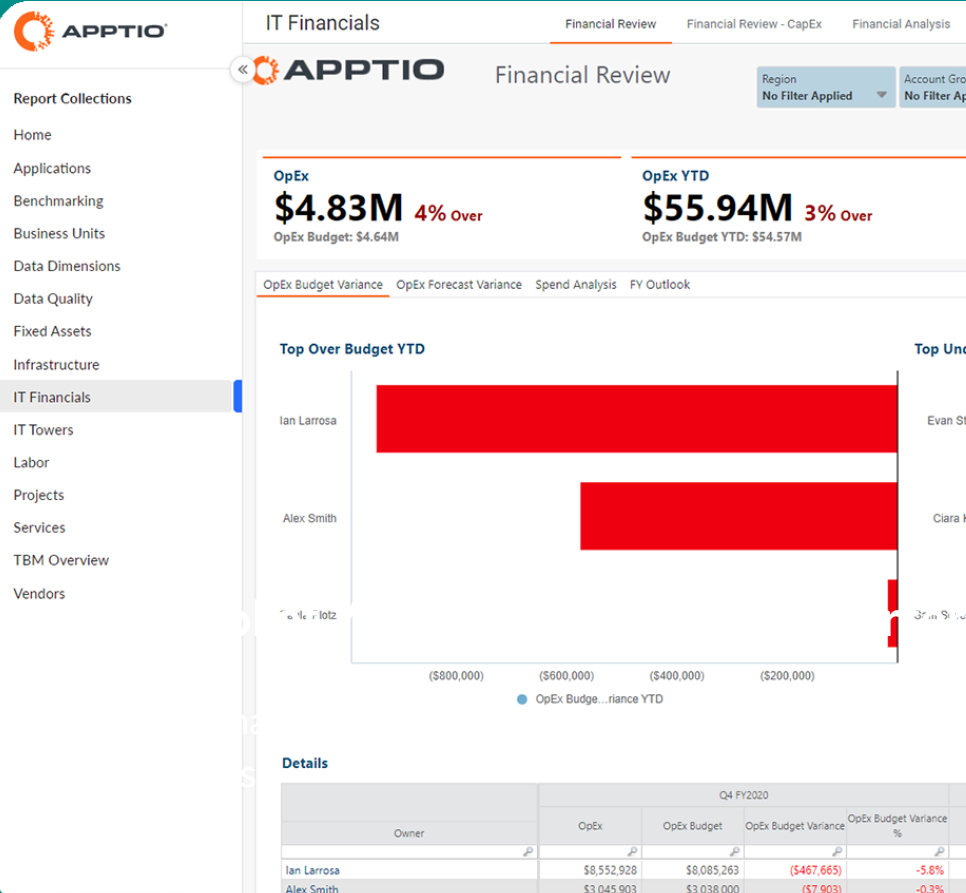Click the $8,085,263 OpEx Budget value
Image resolution: width=966 pixels, height=893 pixels.
point(712,870)
